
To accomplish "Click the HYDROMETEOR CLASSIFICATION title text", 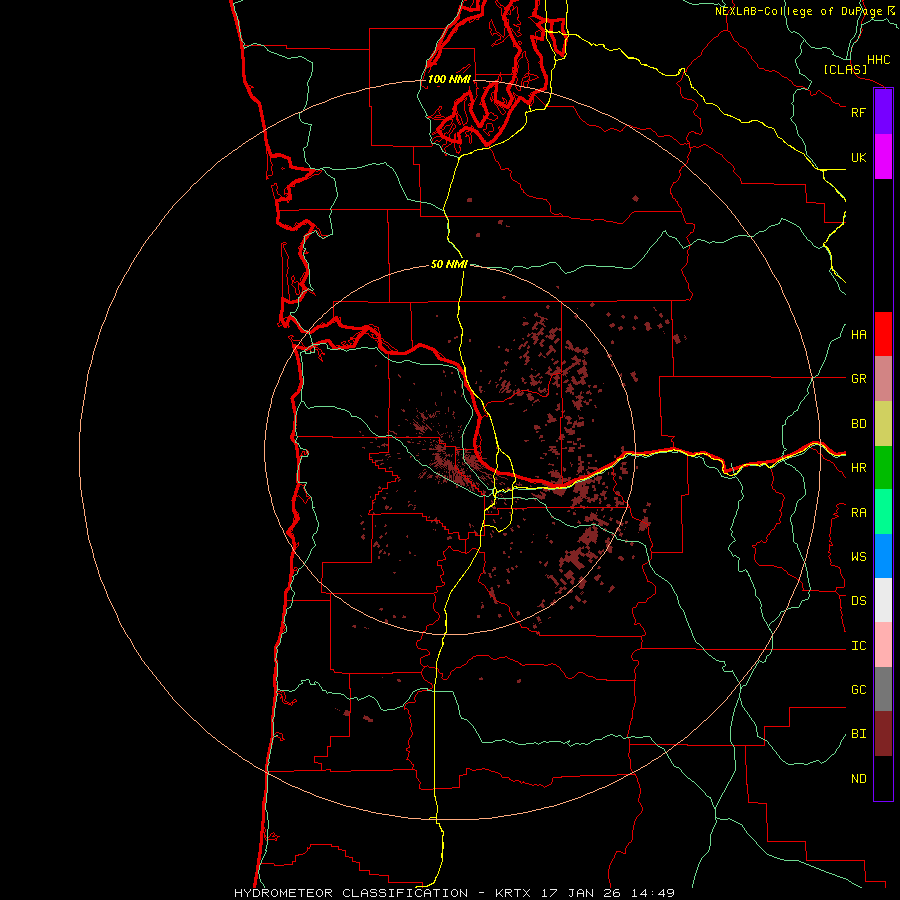I will pos(351,893).
